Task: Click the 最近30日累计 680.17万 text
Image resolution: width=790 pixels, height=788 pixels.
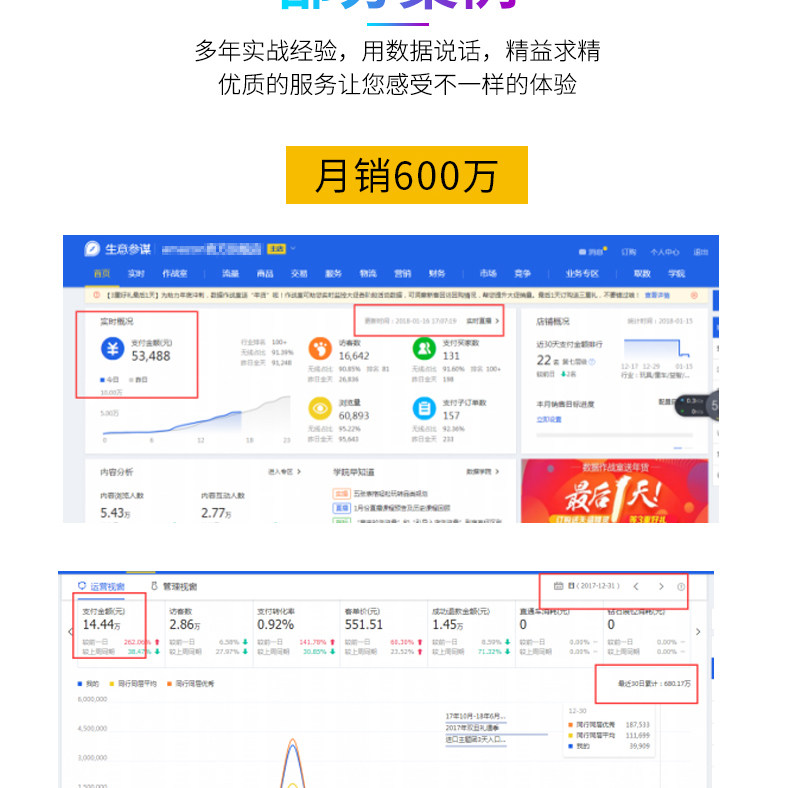Action: point(654,684)
